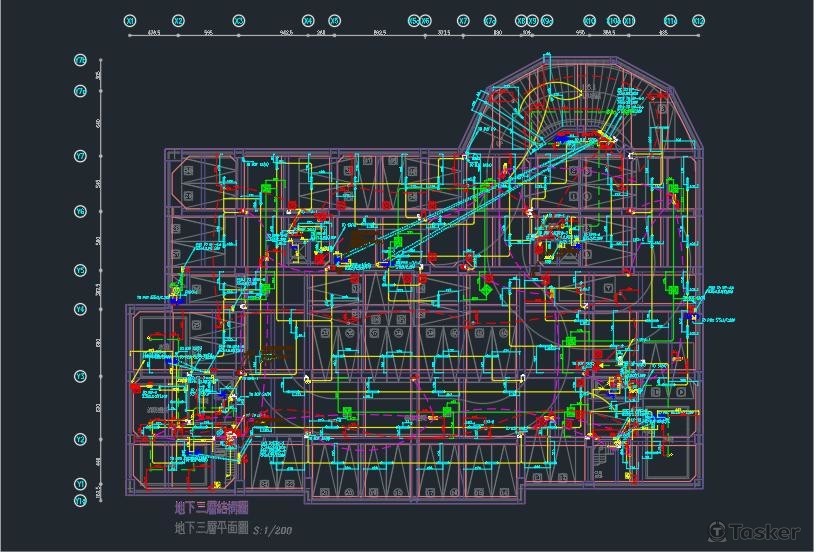816x552 pixels.
Task: Click the X7 grid axis bubble
Action: [463, 20]
